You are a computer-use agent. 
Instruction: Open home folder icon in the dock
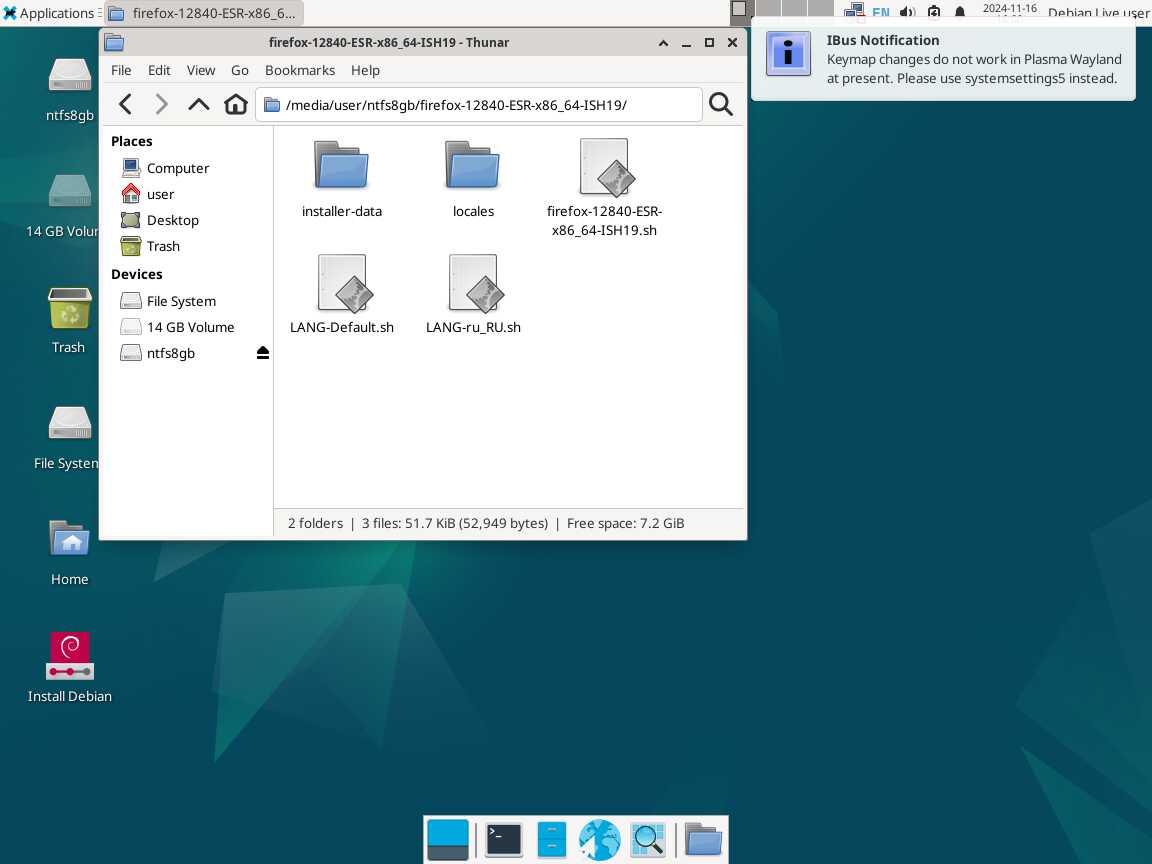click(x=703, y=839)
